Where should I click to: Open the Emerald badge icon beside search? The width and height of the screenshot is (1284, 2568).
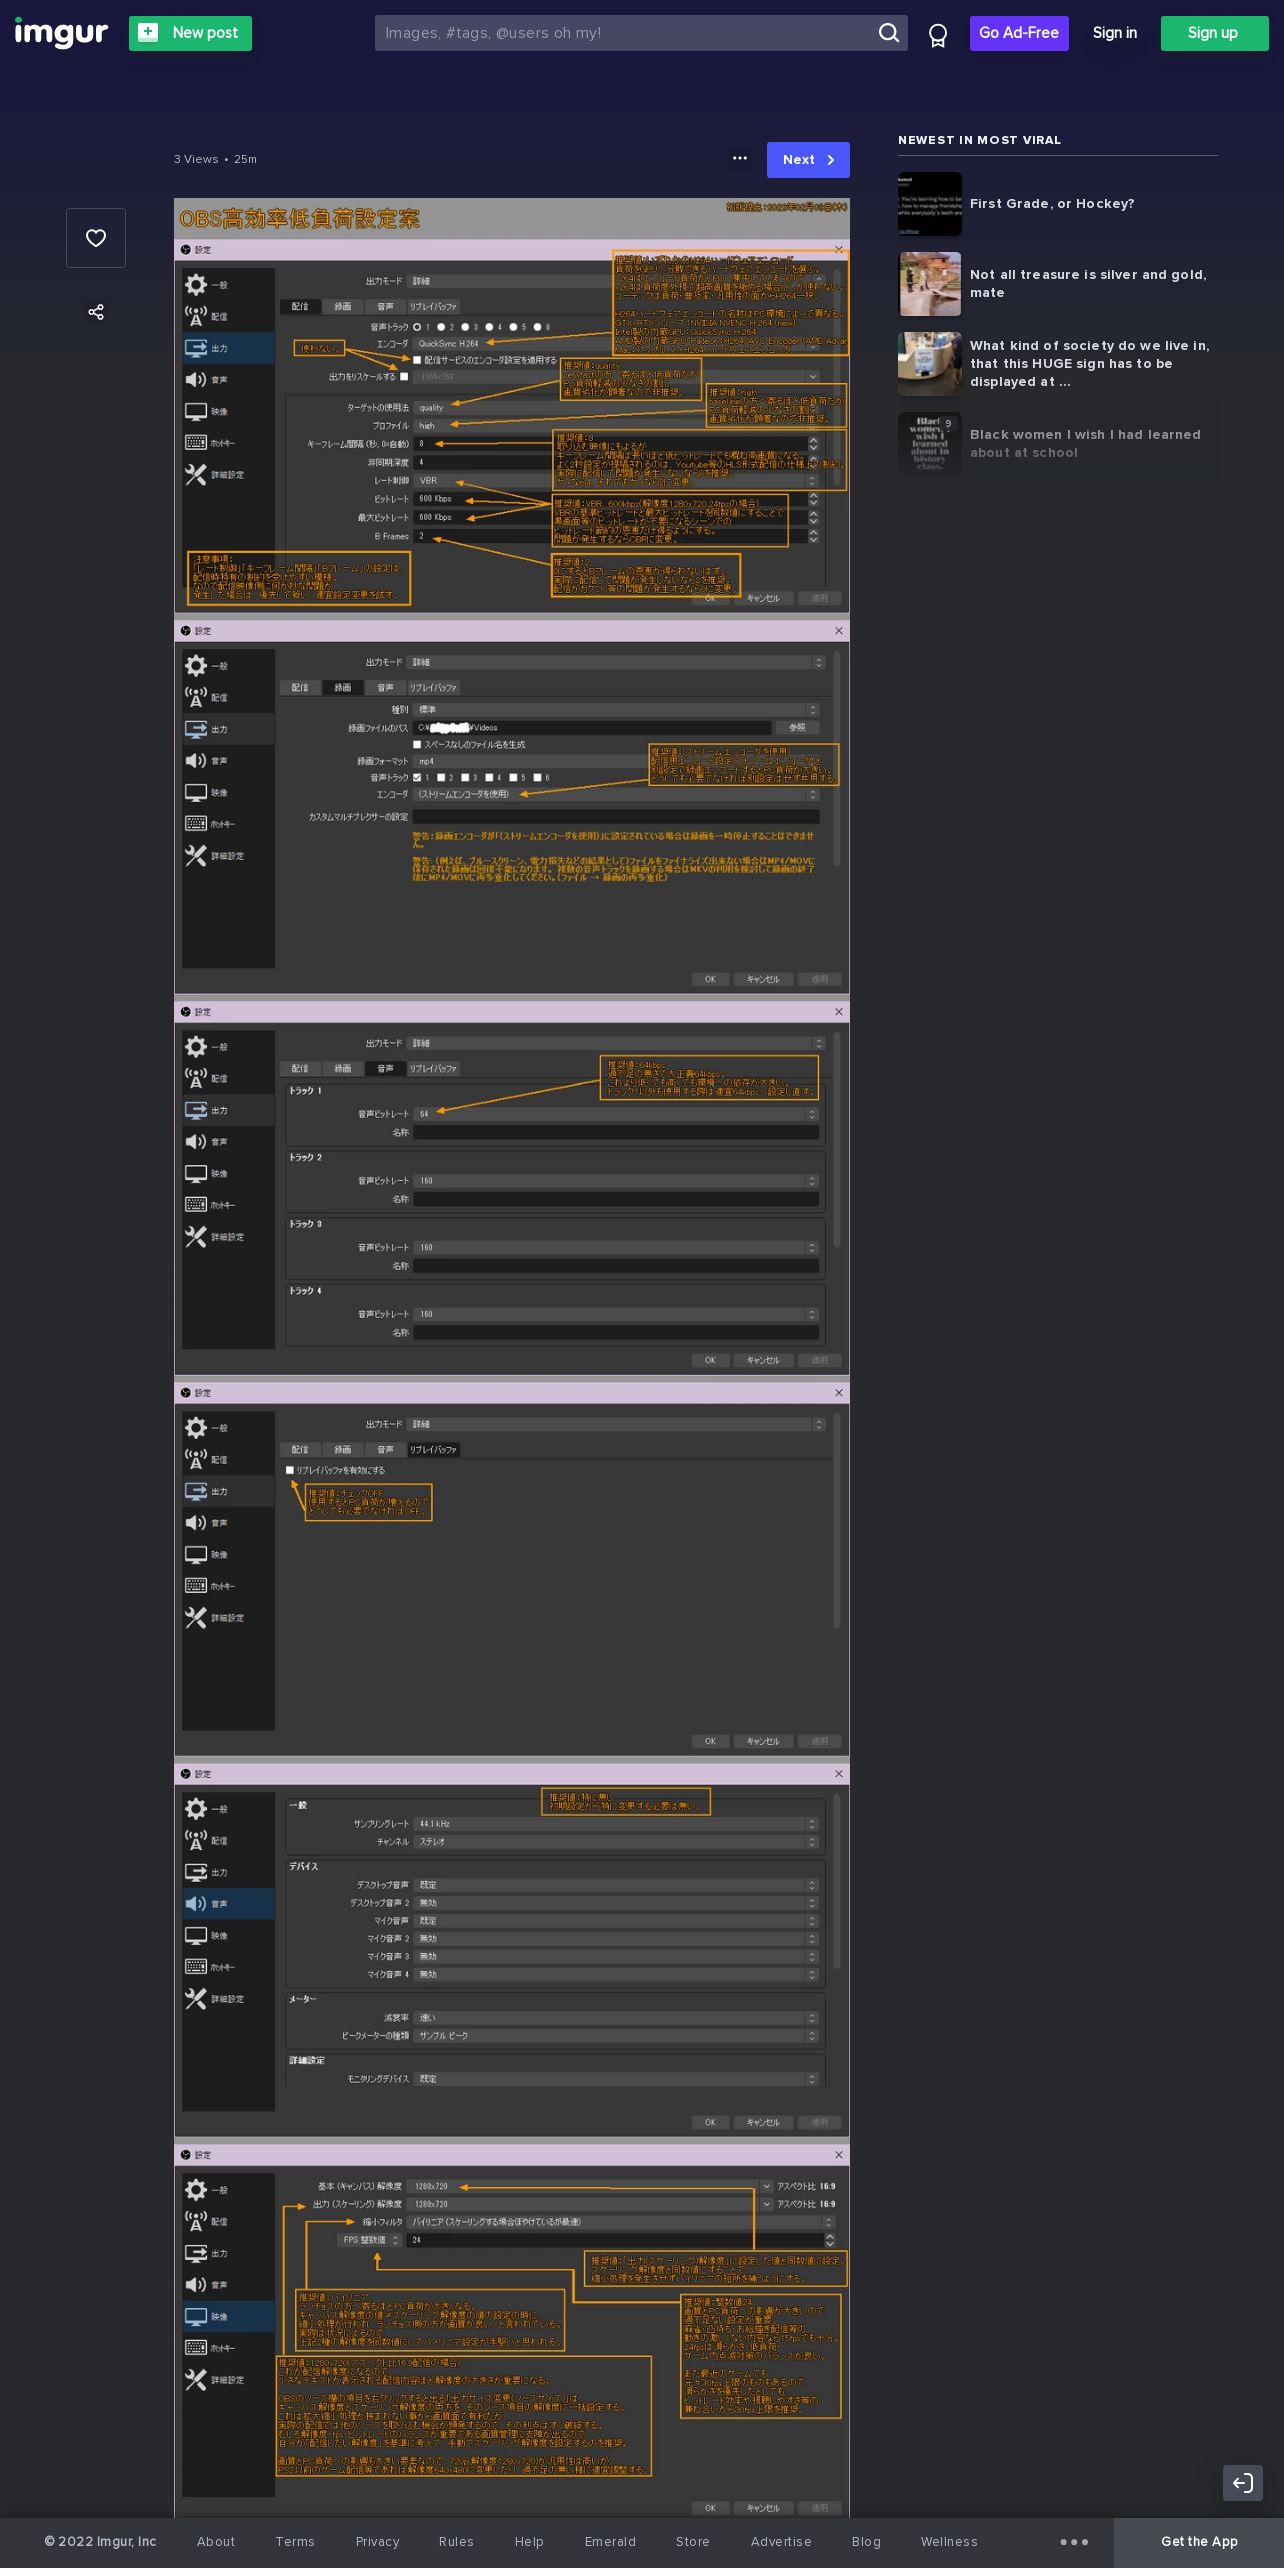coord(938,35)
